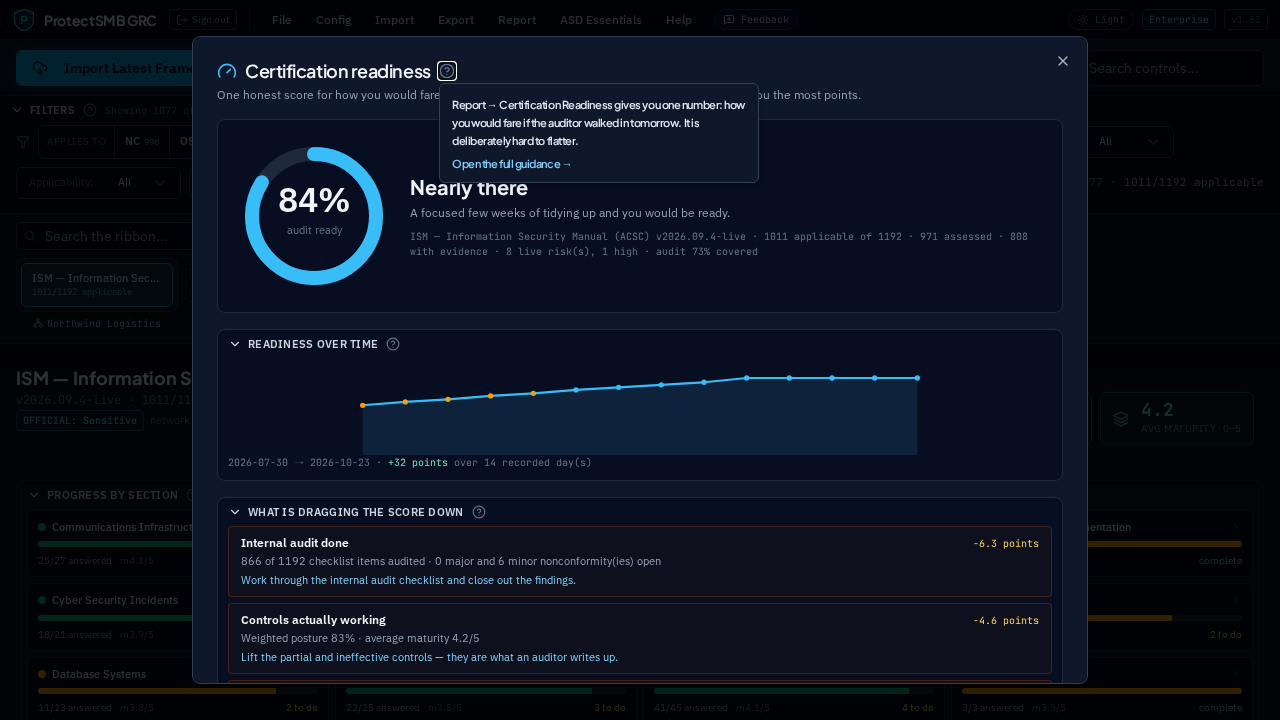Open the internal audit checklist link

(408, 580)
